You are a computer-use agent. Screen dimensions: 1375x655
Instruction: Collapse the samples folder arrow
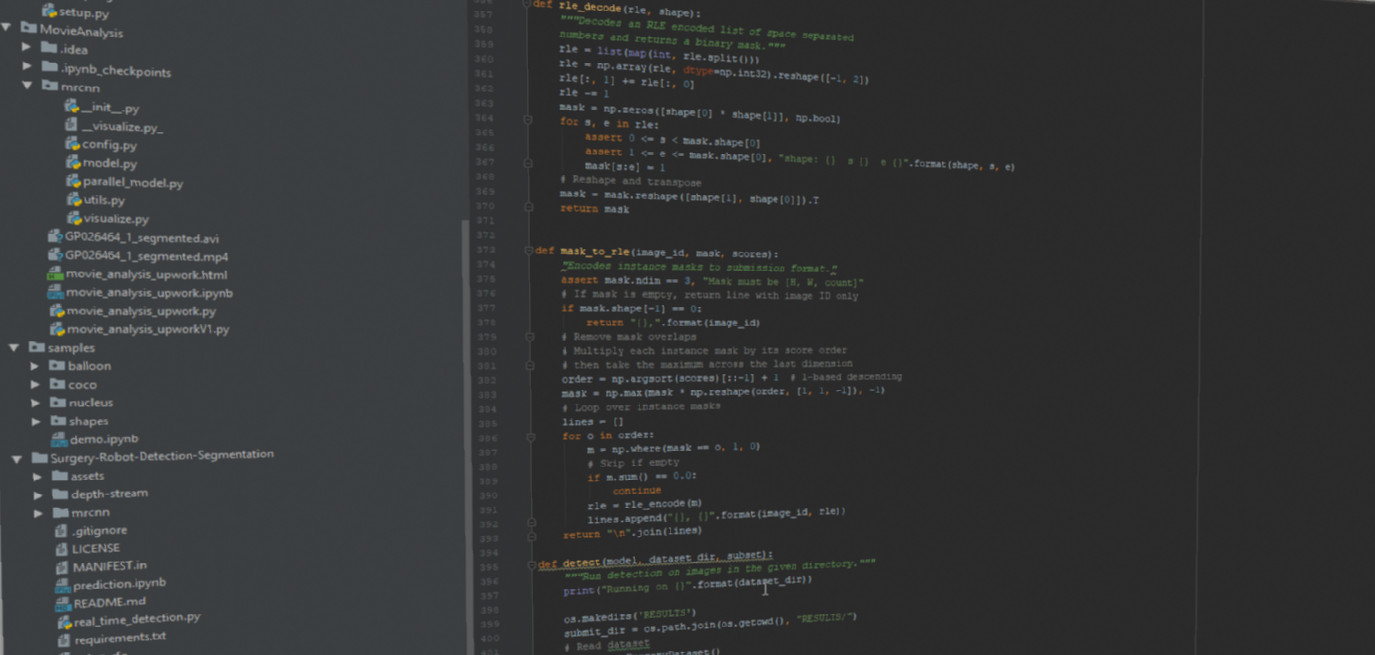14,348
